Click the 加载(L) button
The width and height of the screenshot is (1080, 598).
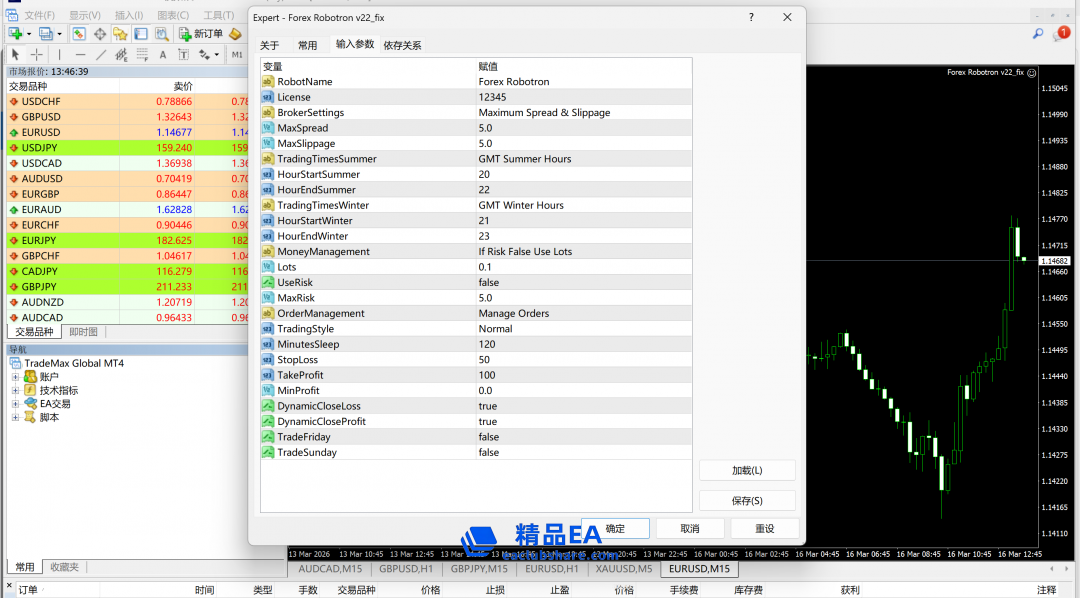747,470
